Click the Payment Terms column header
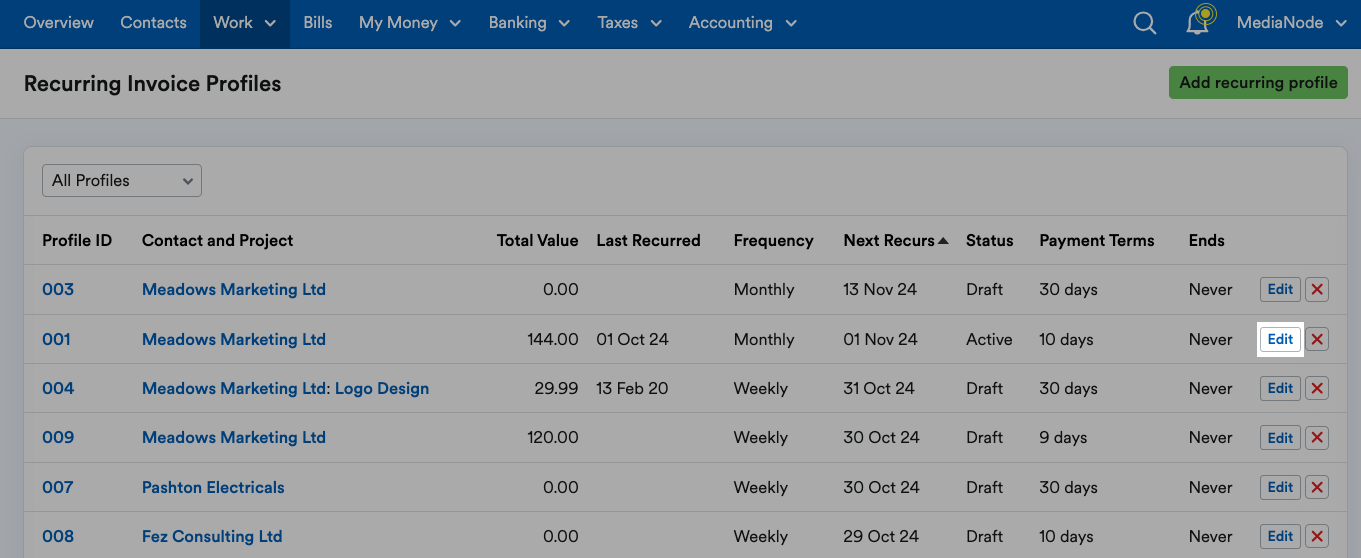 1096,240
